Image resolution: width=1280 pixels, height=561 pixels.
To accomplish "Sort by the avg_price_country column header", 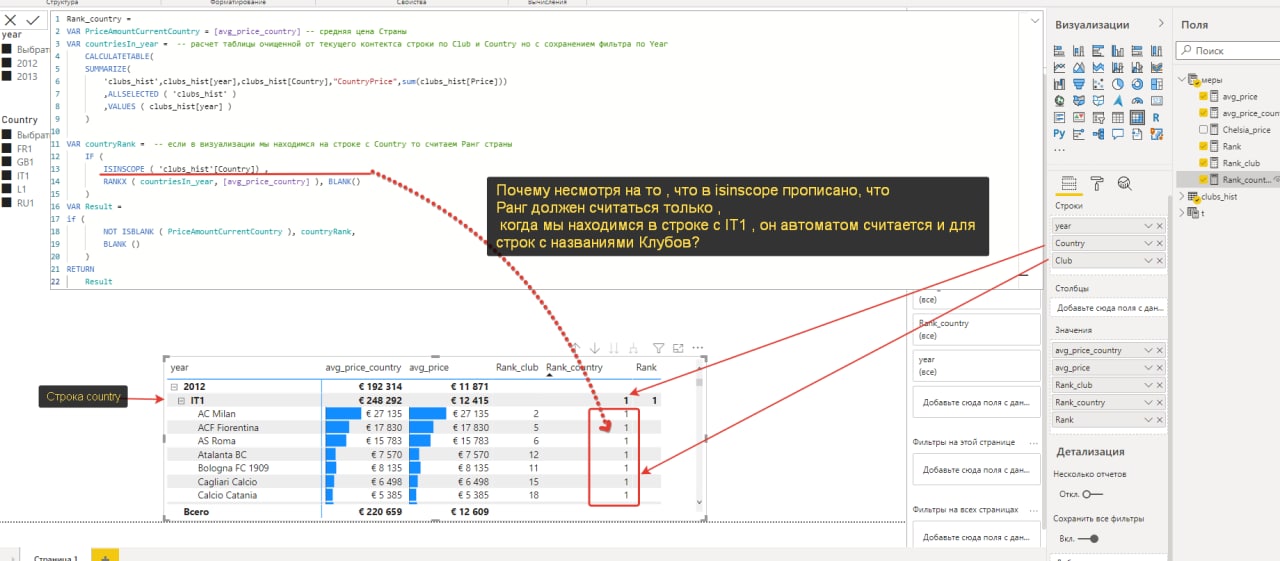I will (x=363, y=368).
